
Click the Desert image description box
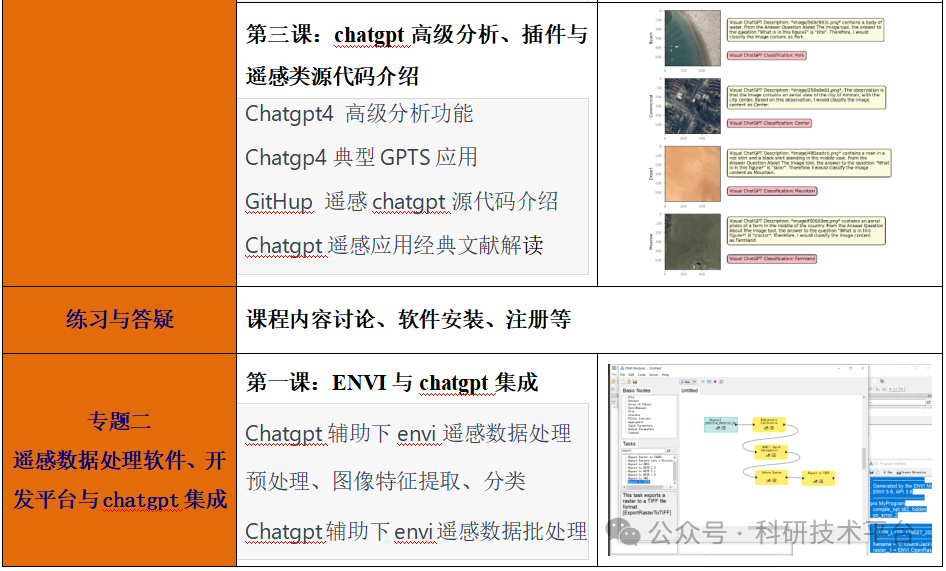pyautogui.click(x=809, y=163)
